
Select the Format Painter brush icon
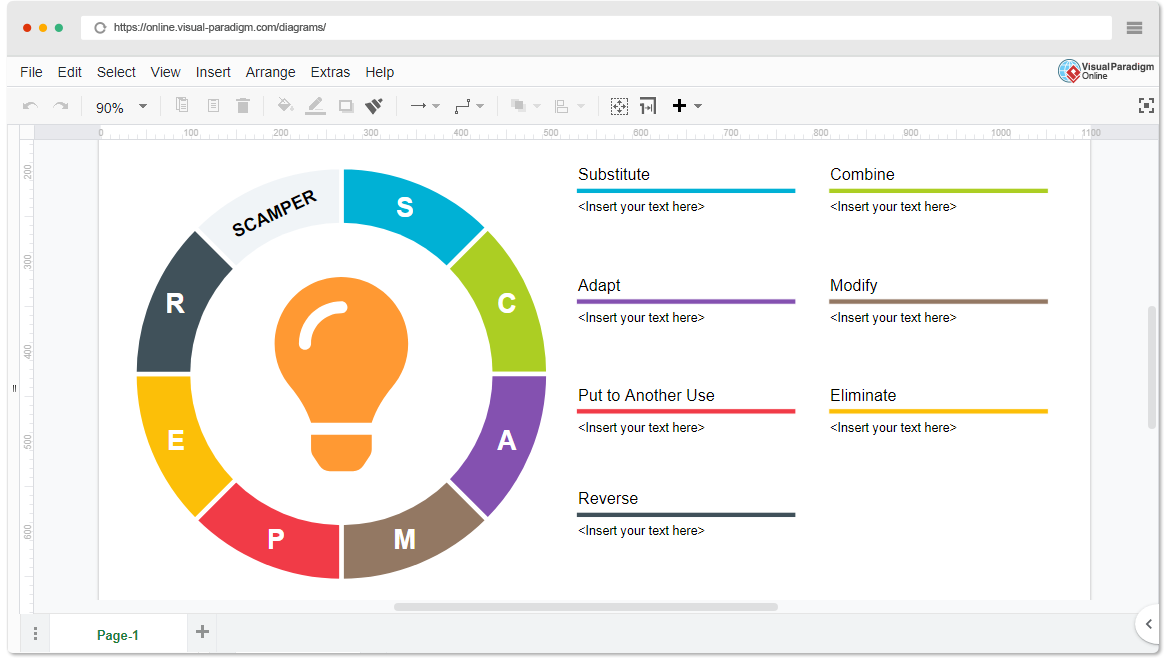click(374, 106)
